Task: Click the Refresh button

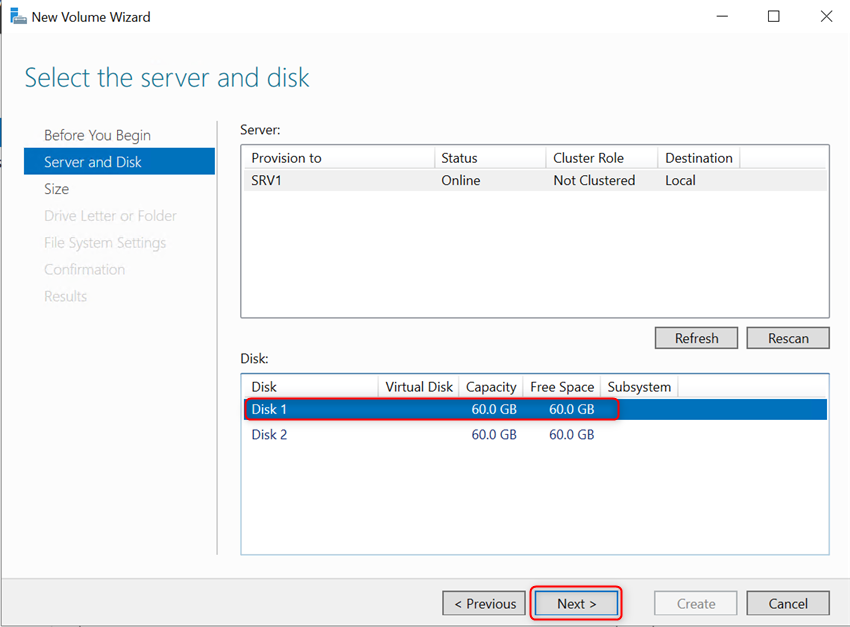Action: pyautogui.click(x=696, y=337)
